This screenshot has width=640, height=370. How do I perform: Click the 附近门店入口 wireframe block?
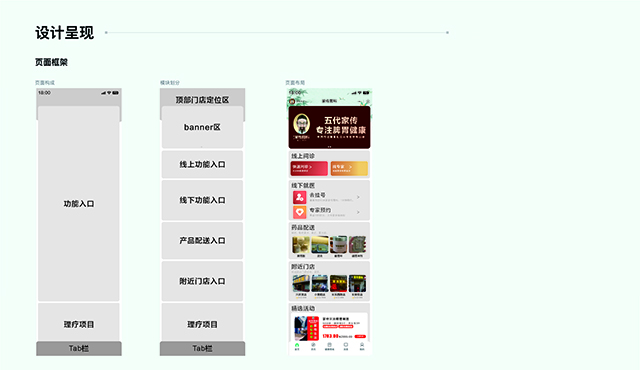coord(202,281)
